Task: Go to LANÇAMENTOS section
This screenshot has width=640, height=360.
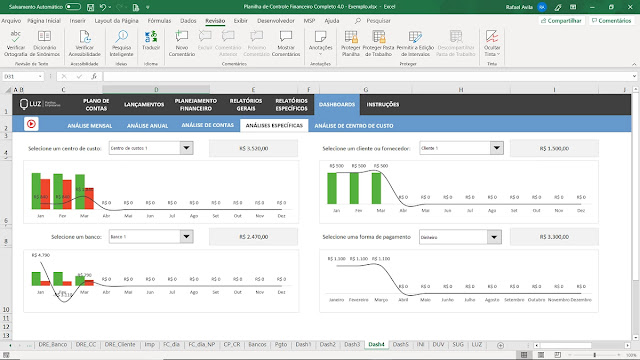Action: pyautogui.click(x=144, y=104)
